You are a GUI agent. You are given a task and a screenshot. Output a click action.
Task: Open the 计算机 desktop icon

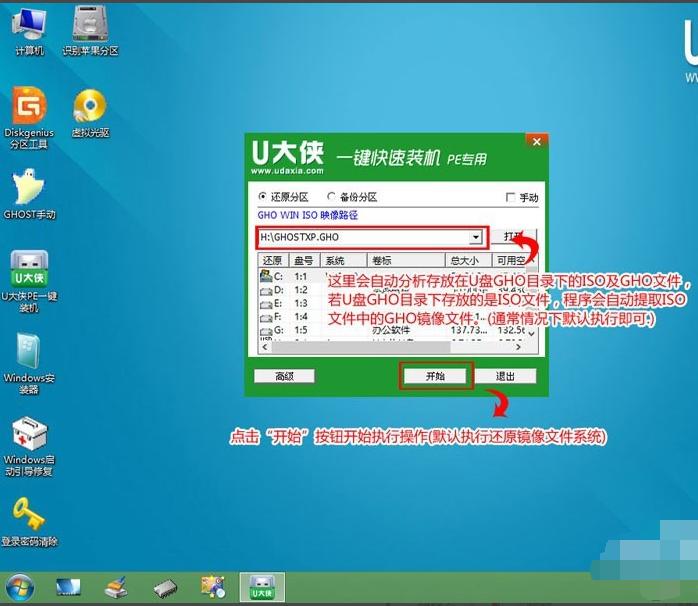coord(28,28)
